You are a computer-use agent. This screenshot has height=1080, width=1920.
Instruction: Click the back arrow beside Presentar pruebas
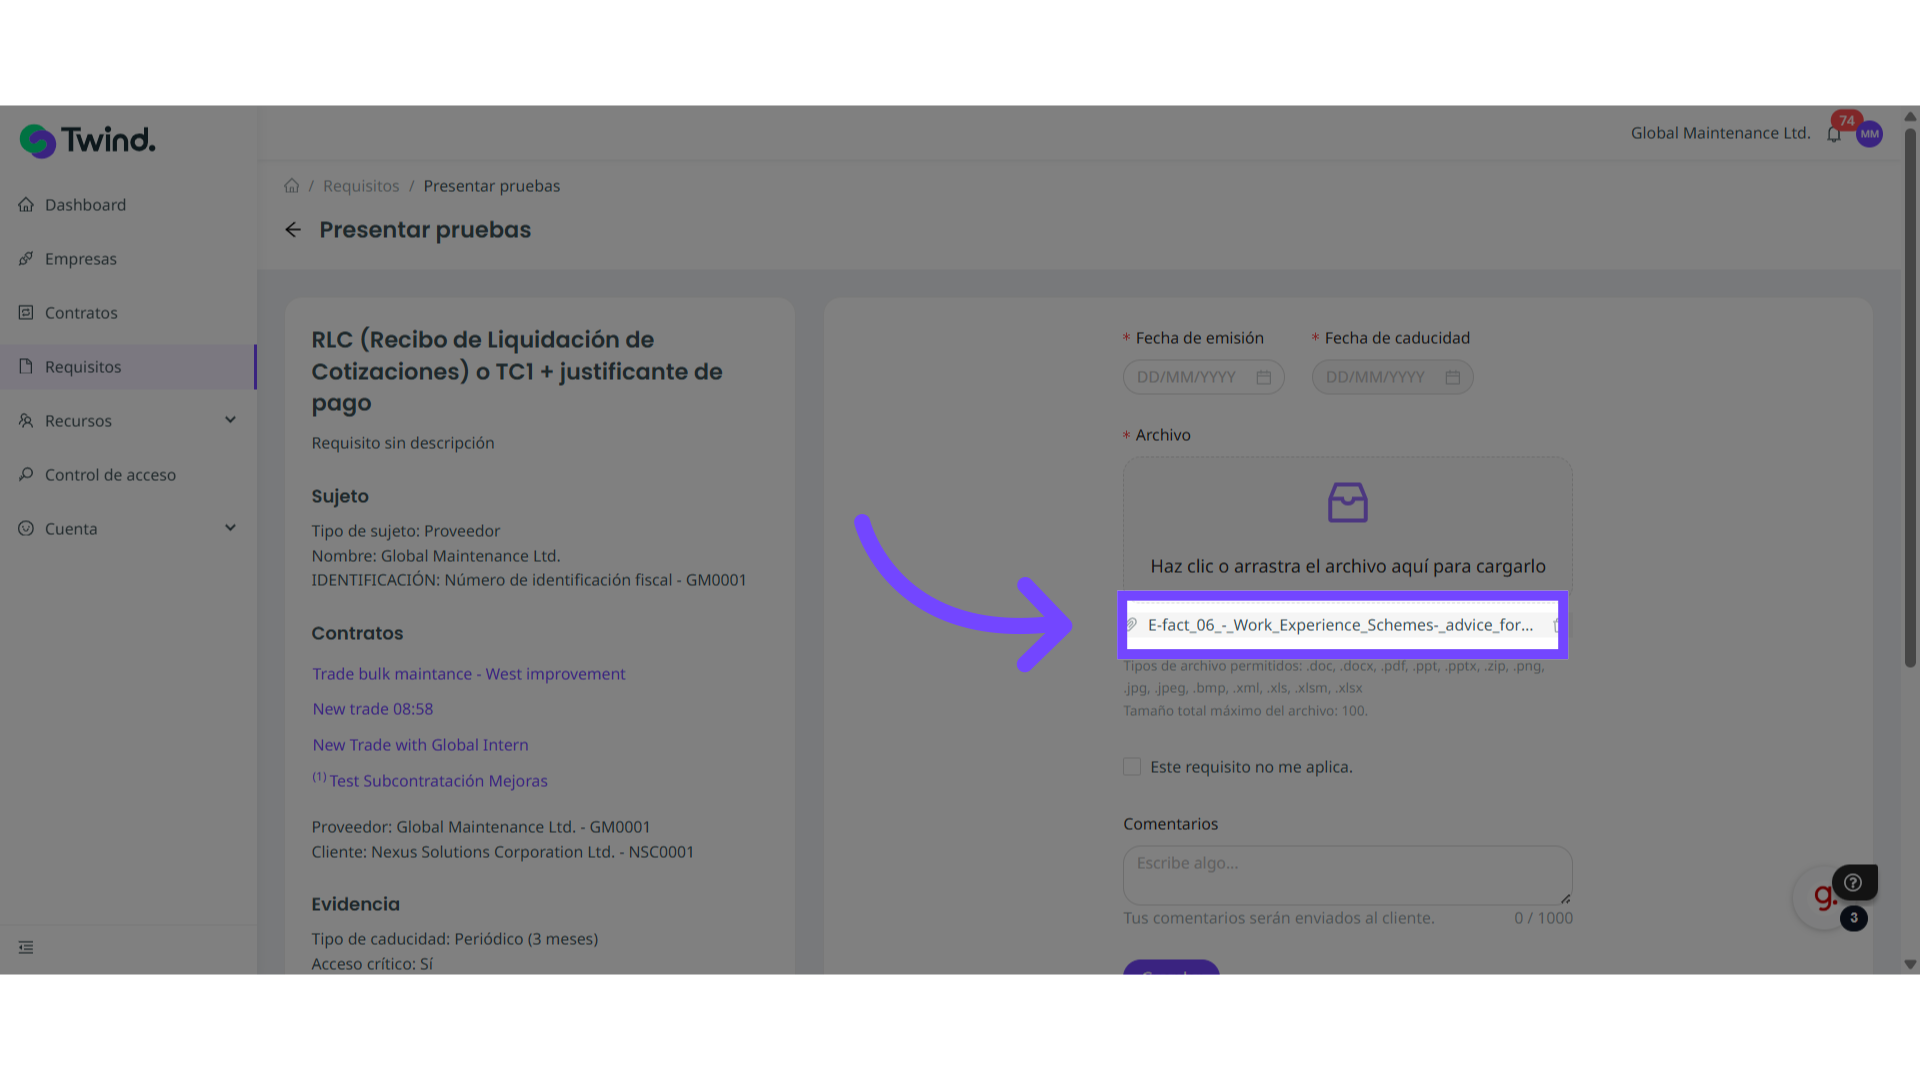point(293,230)
